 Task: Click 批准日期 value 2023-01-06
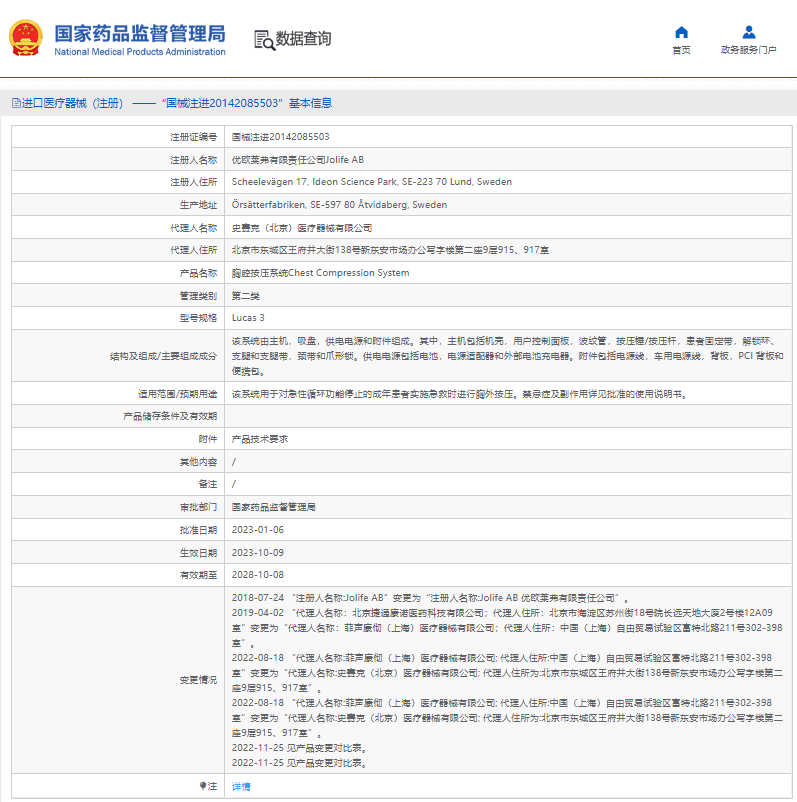tap(258, 530)
